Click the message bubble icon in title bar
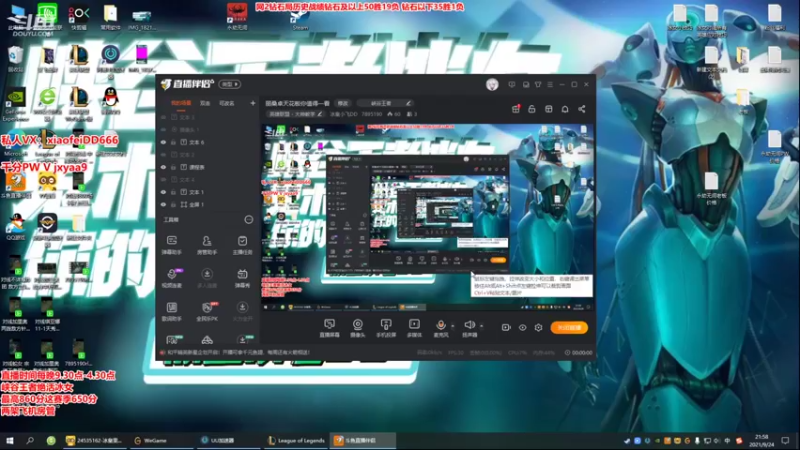Screen dimensions: 800x450 click(x=512, y=85)
